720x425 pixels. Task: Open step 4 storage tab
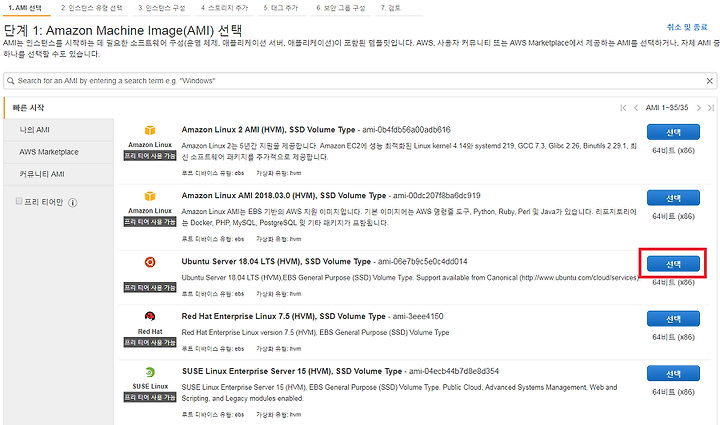[225, 8]
